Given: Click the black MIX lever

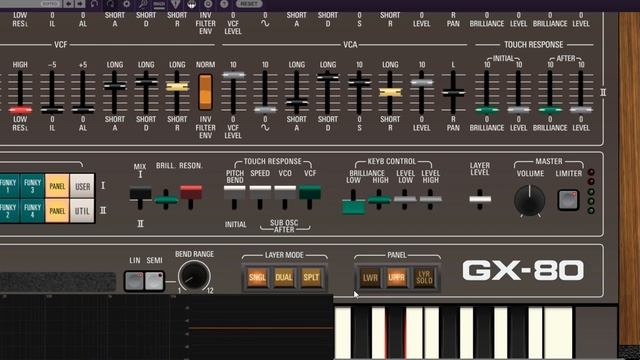Looking at the screenshot, I should [140, 193].
